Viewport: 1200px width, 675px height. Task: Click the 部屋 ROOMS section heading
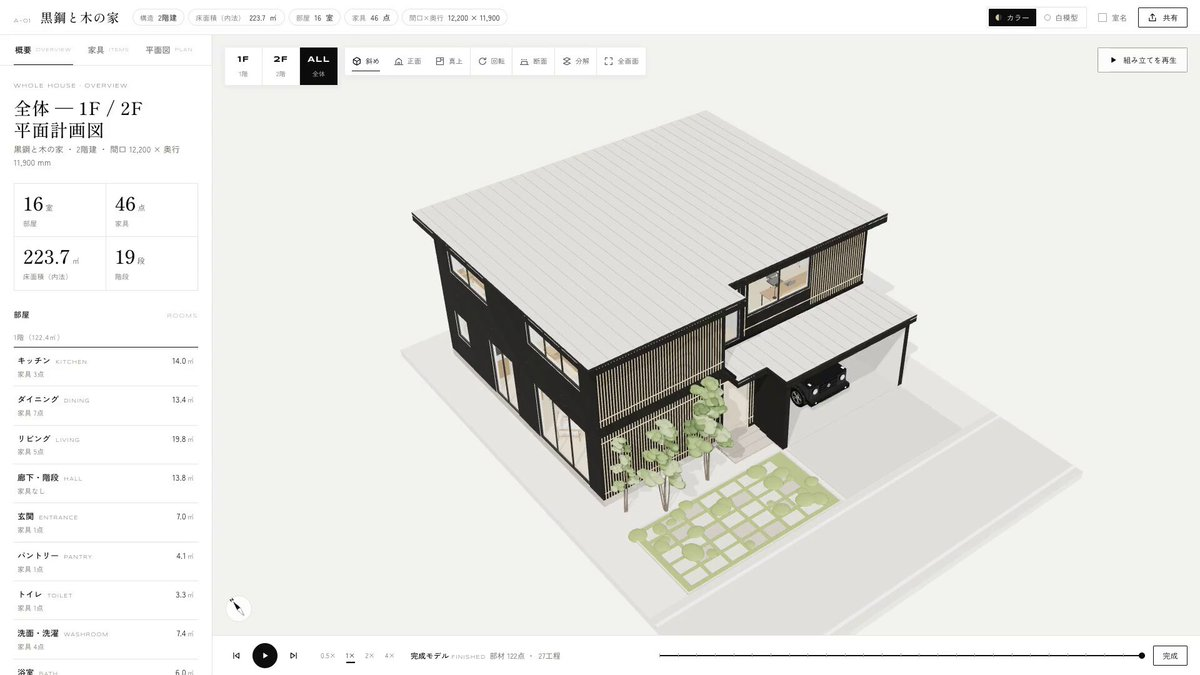106,315
